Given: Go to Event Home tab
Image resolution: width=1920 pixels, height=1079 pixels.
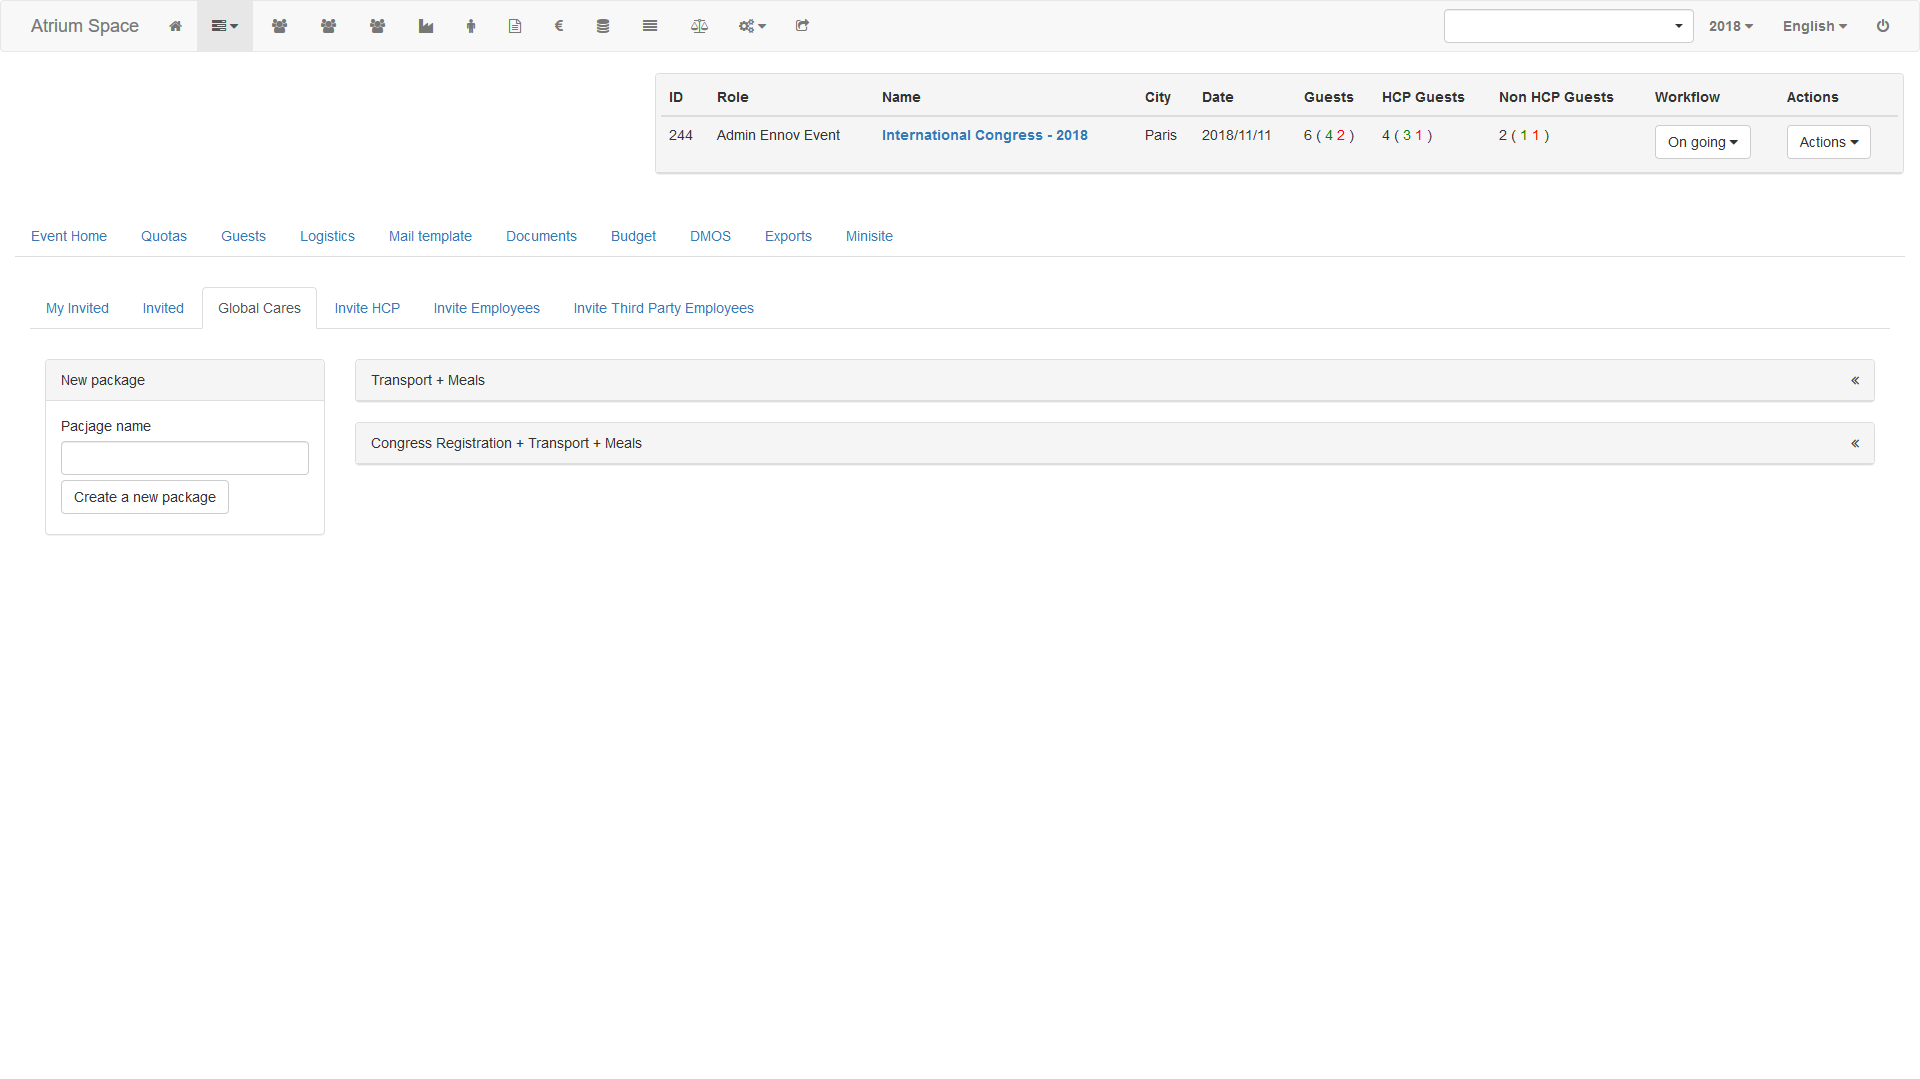Looking at the screenshot, I should click(69, 236).
